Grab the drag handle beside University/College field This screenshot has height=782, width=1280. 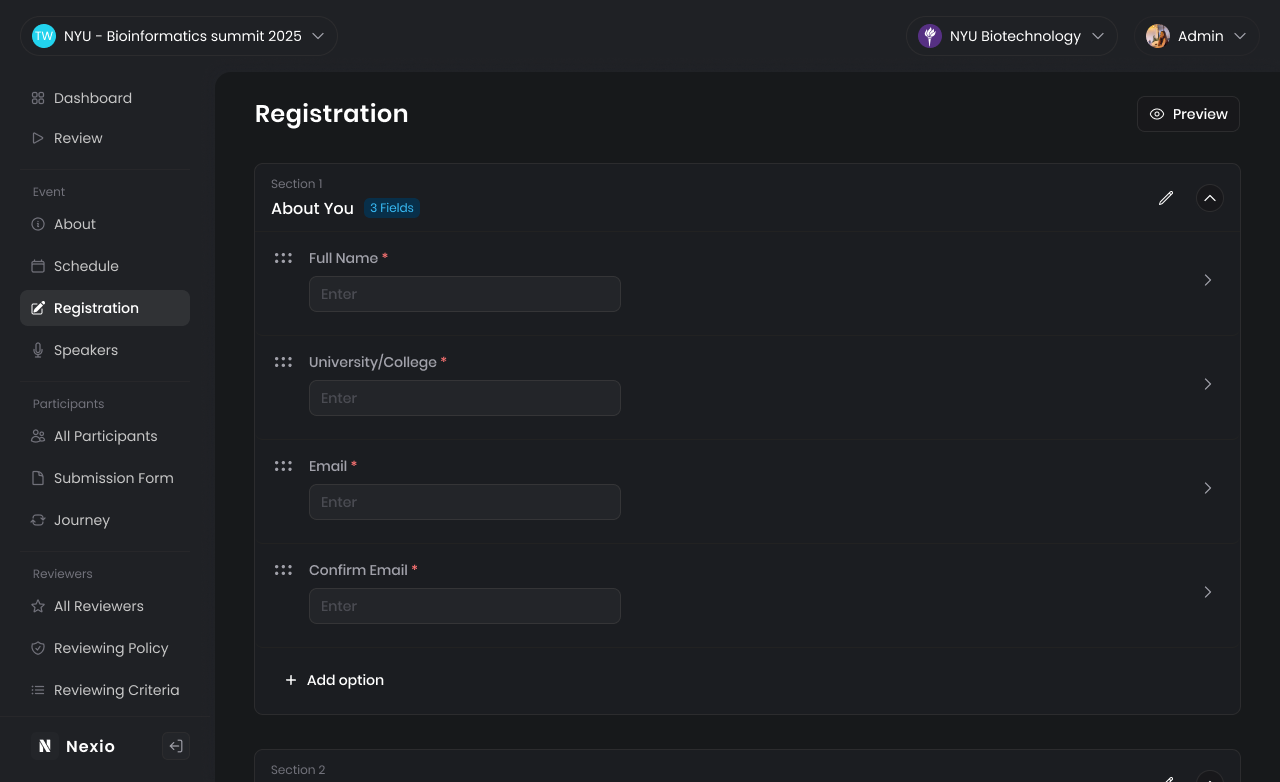(283, 362)
